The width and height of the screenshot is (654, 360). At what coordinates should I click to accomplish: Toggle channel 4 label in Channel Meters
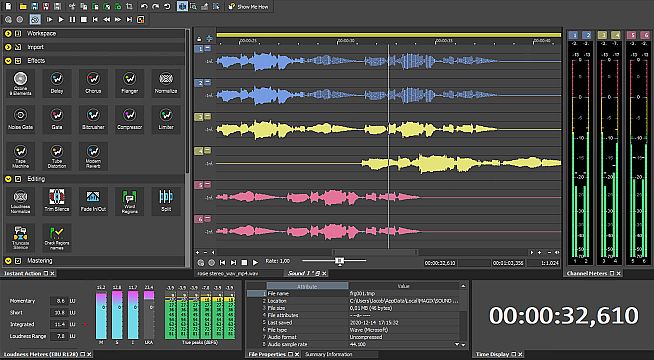coord(615,35)
